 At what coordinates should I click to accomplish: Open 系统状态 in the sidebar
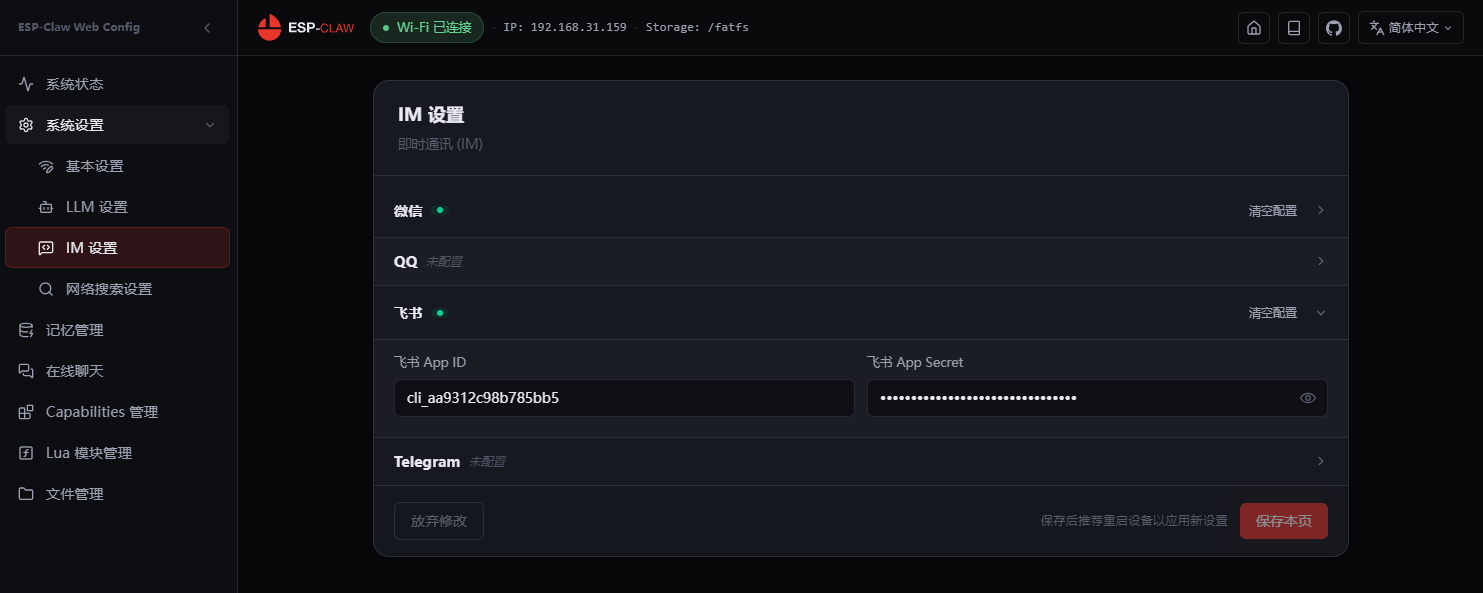[x=118, y=84]
